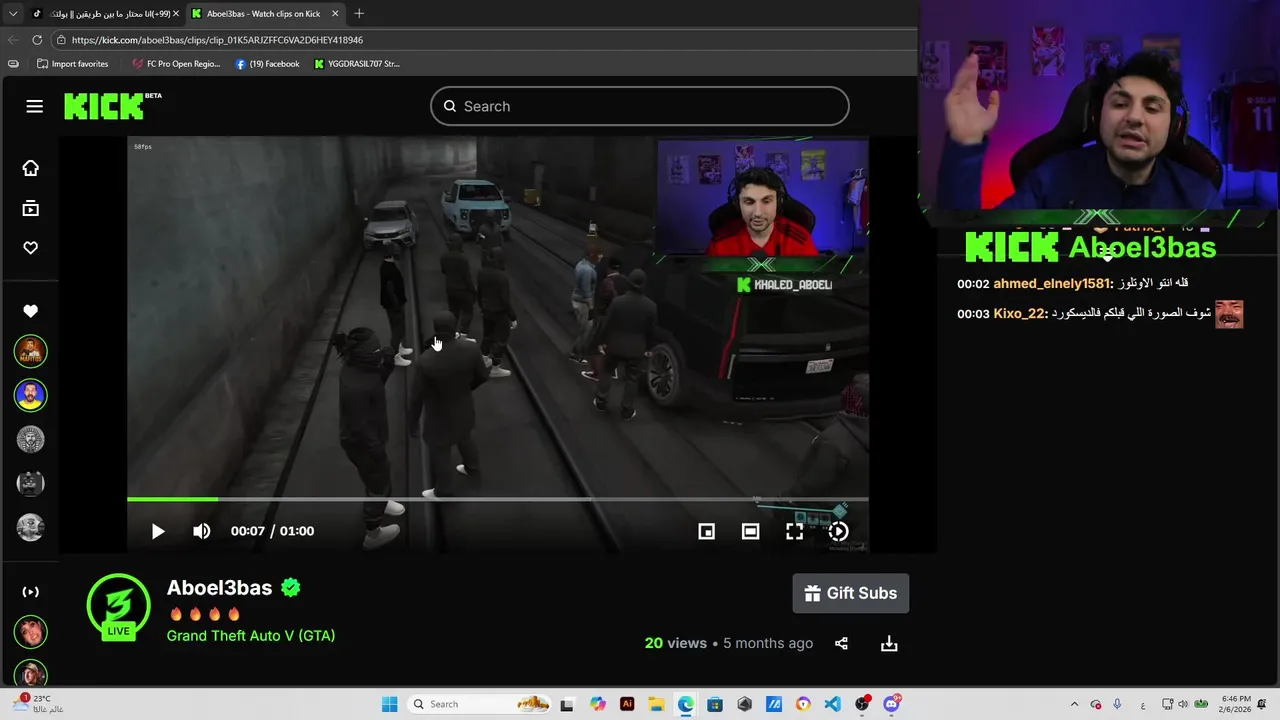Open Adobe Illustrator from taskbar
Image resolution: width=1280 pixels, height=720 pixels.
click(x=627, y=704)
